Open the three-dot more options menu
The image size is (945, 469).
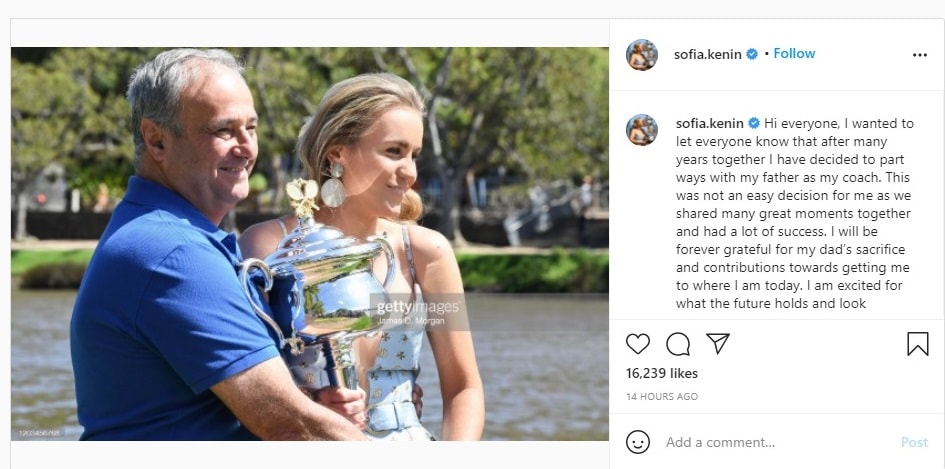pyautogui.click(x=920, y=55)
